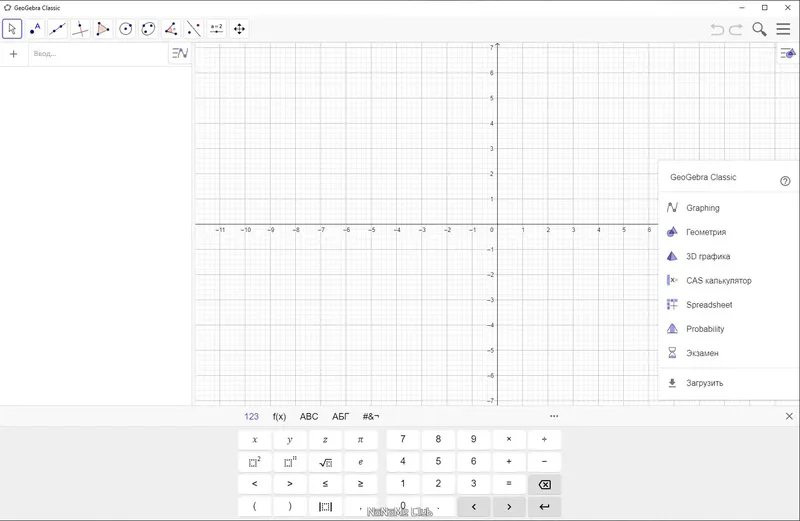
Task: Open keyboard more options (three dots)
Action: coord(554,416)
